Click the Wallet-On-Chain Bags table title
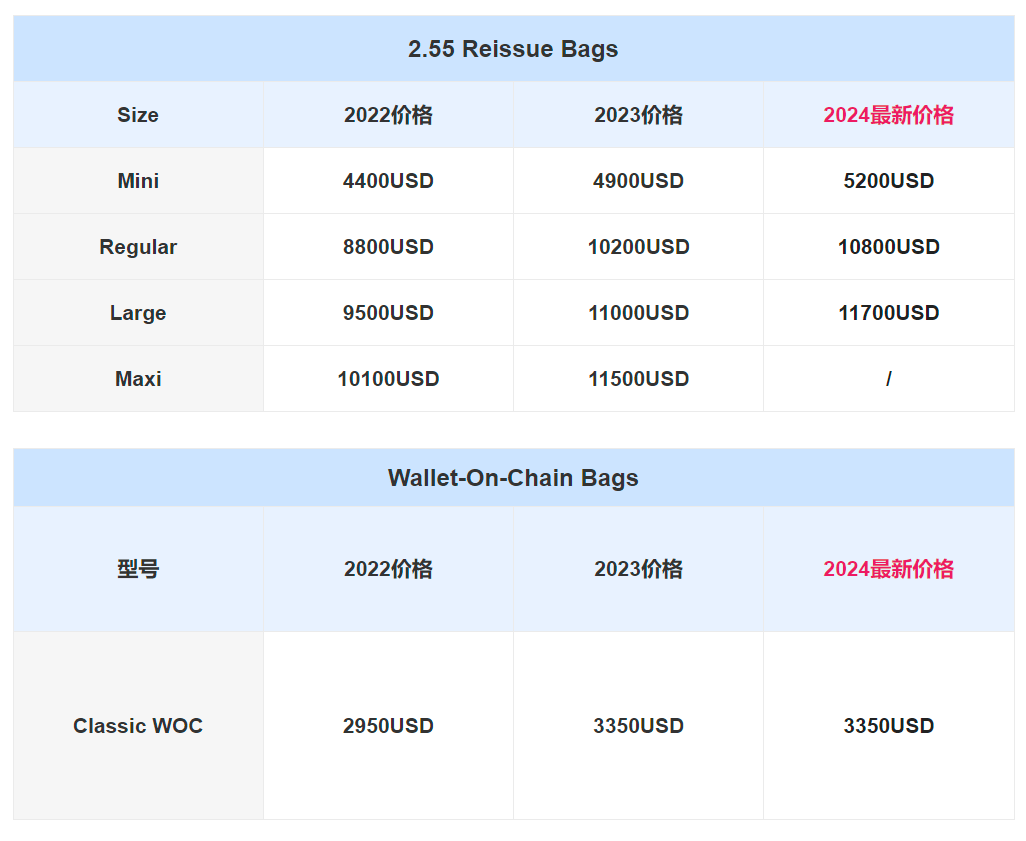Screen dimensions: 1026x841 pyautogui.click(x=513, y=478)
